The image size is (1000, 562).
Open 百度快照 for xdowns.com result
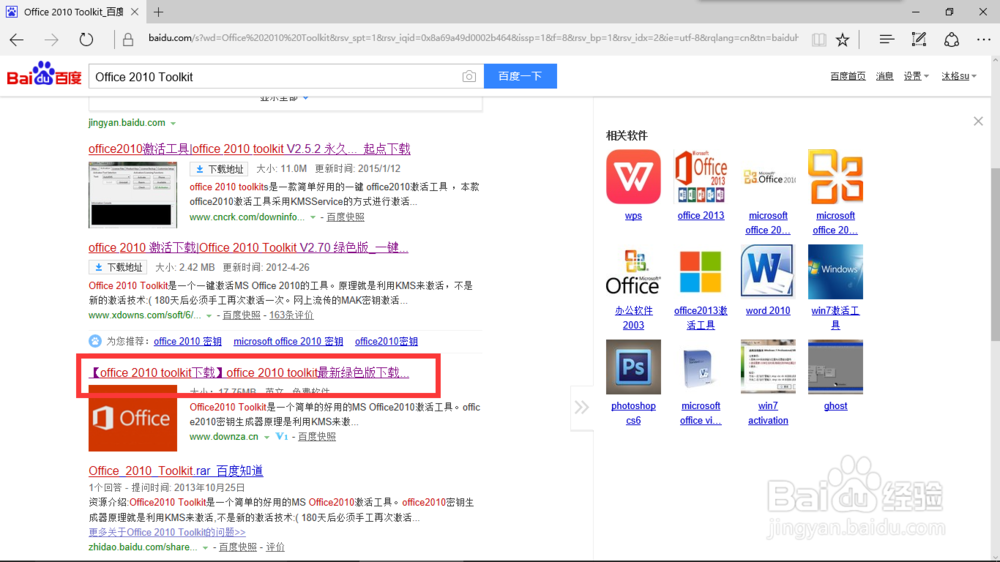click(x=241, y=315)
